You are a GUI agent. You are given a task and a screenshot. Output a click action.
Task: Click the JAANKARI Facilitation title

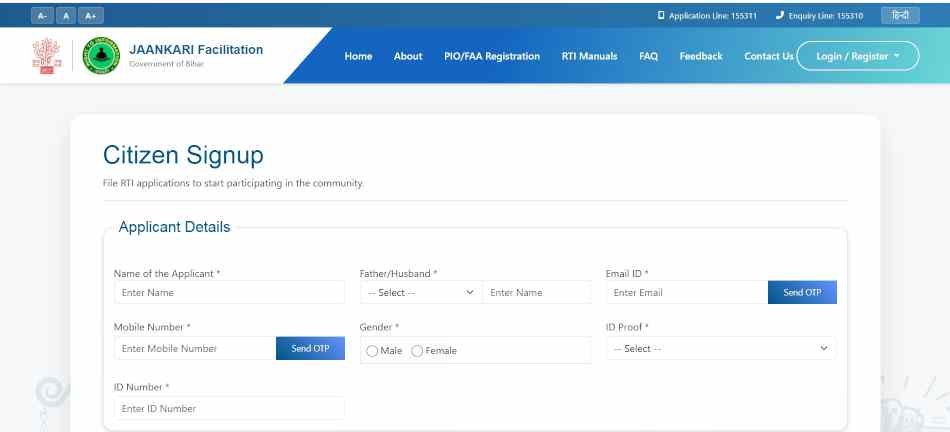(196, 50)
